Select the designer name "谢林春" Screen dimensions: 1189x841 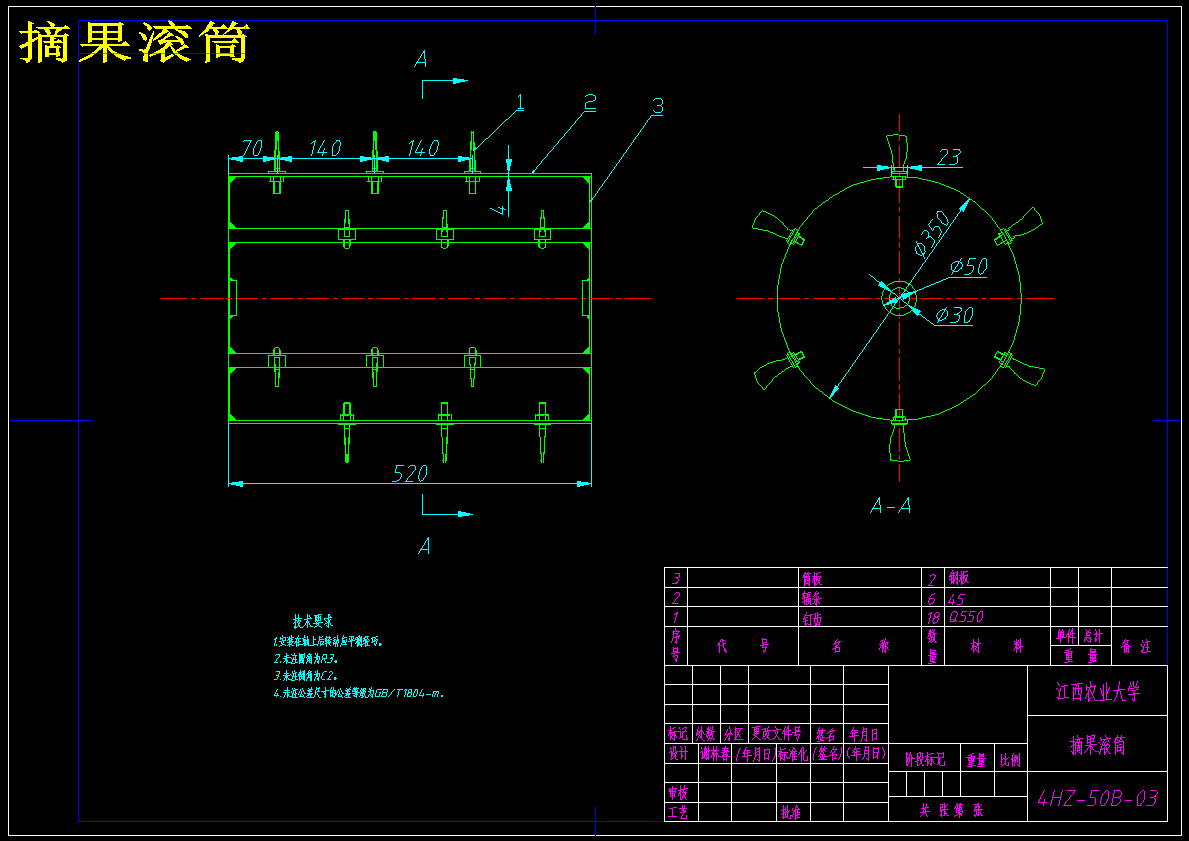click(x=715, y=754)
